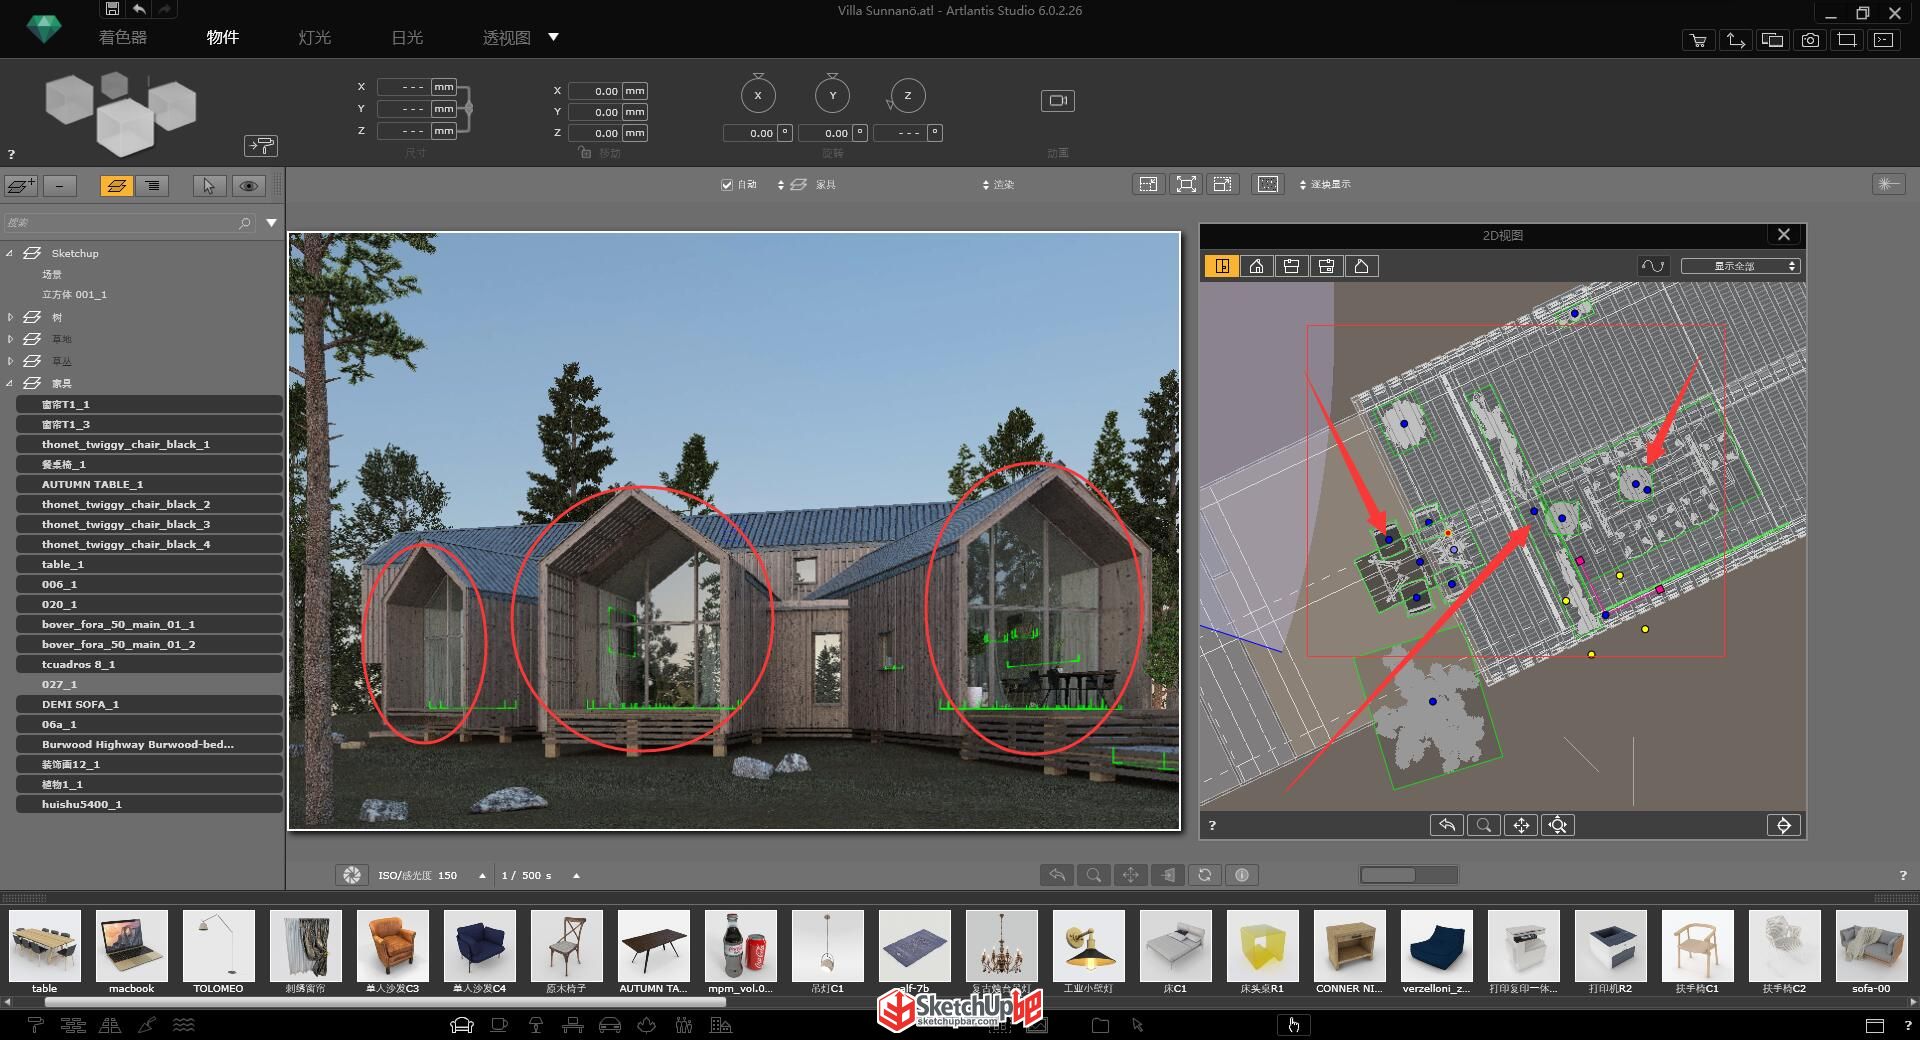
Task: Toggle the eye visibility button
Action: (248, 185)
